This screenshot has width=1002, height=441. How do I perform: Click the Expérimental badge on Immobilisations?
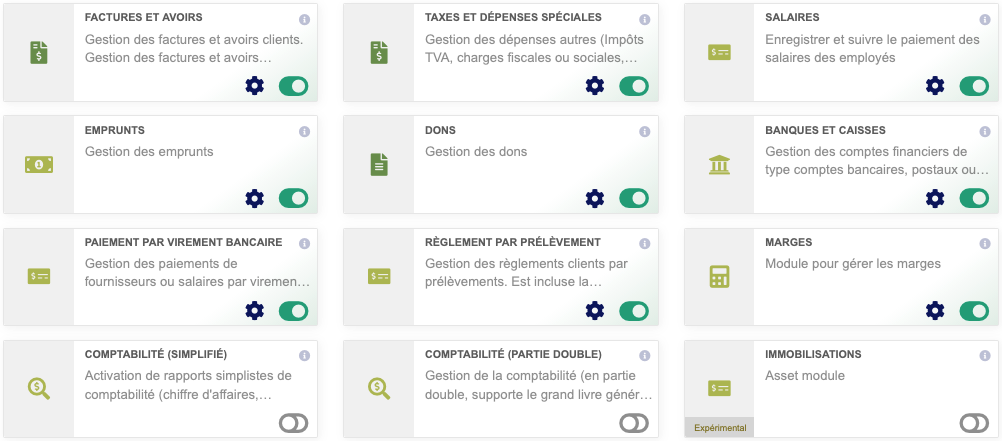tap(720, 428)
